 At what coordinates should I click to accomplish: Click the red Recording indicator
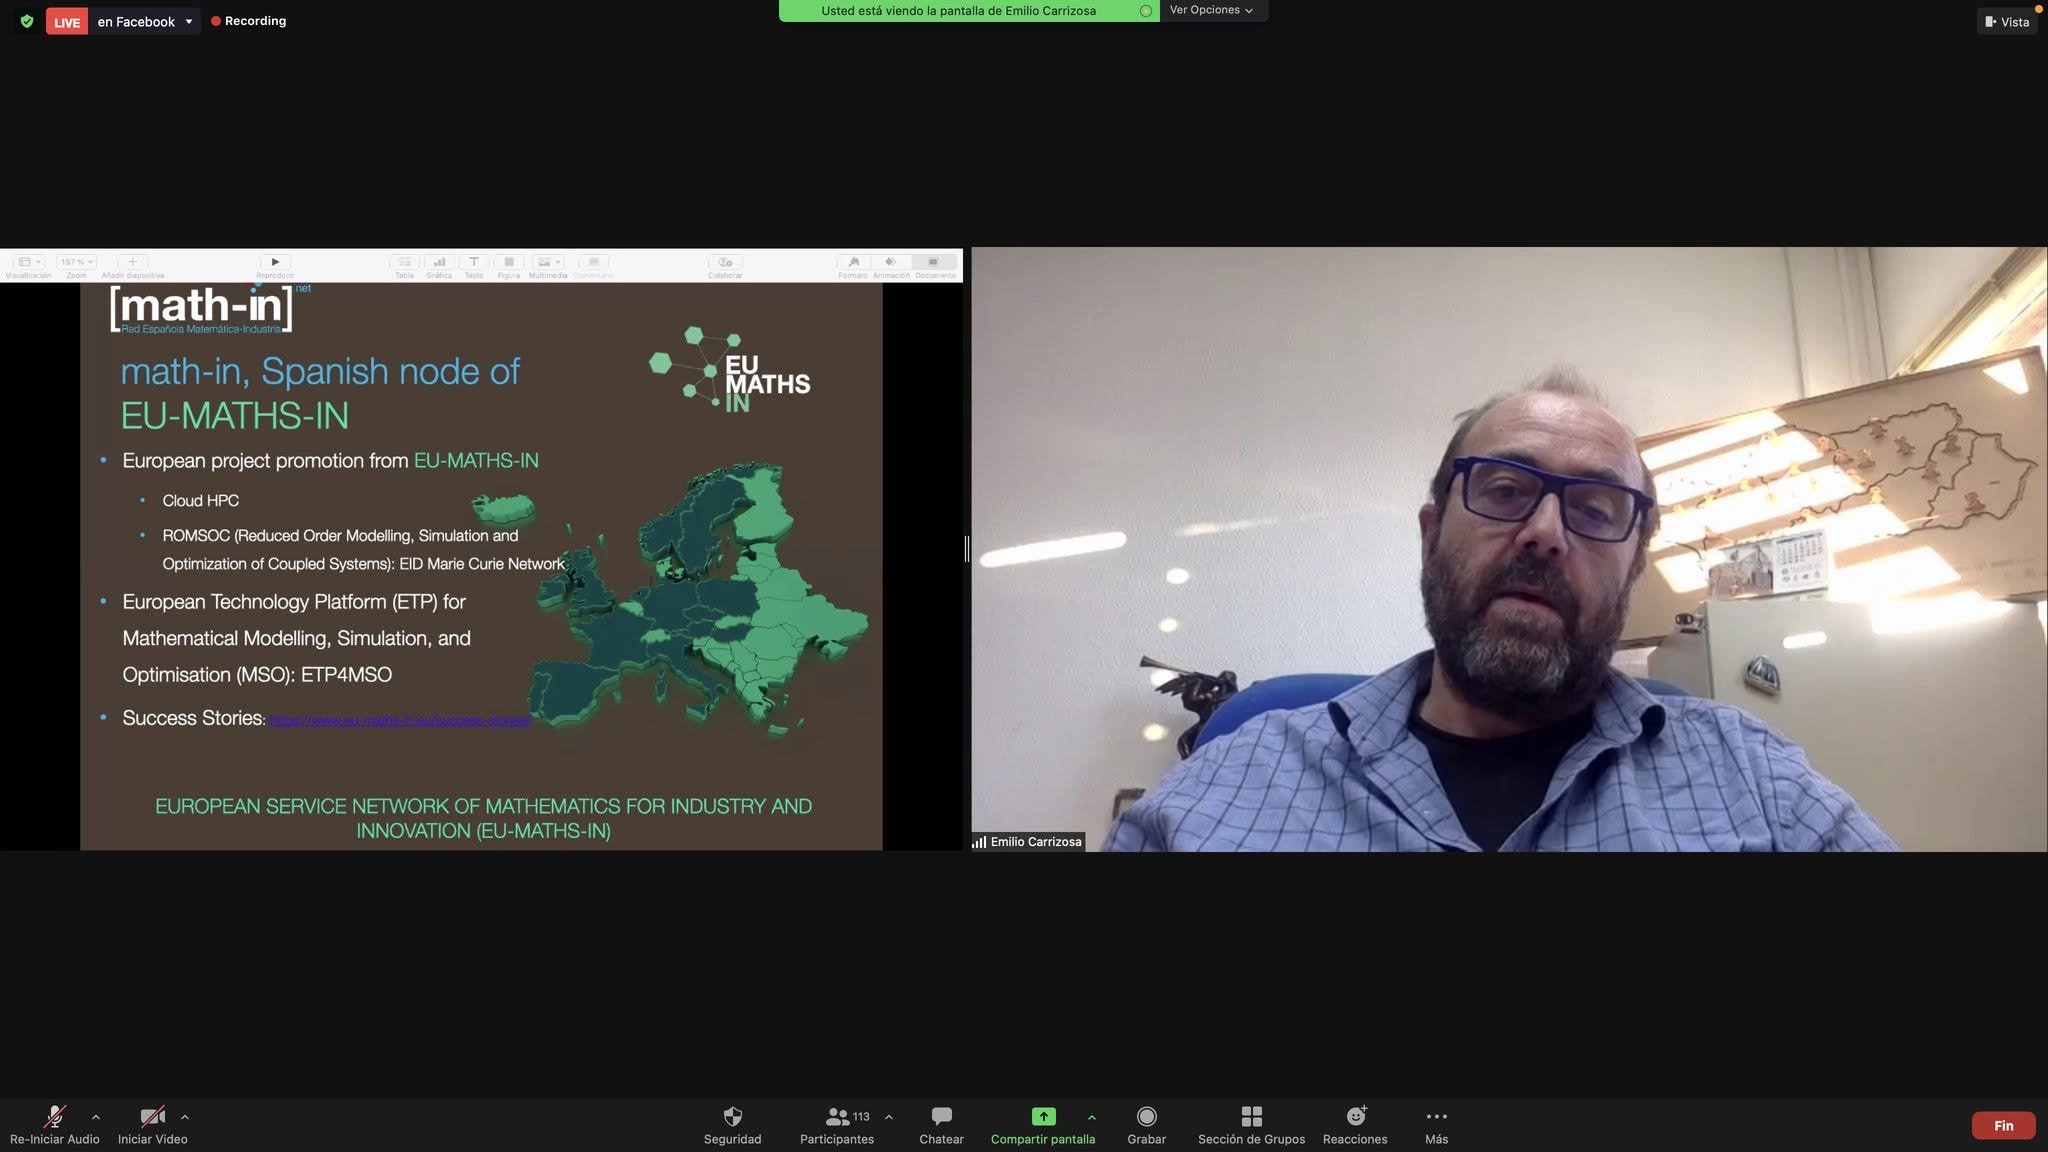(x=249, y=21)
